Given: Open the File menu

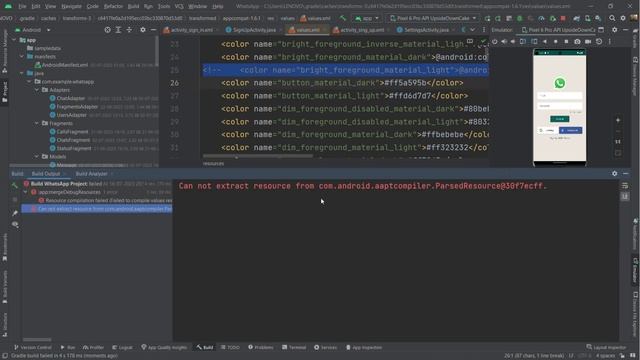Looking at the screenshot, I should [22, 7].
